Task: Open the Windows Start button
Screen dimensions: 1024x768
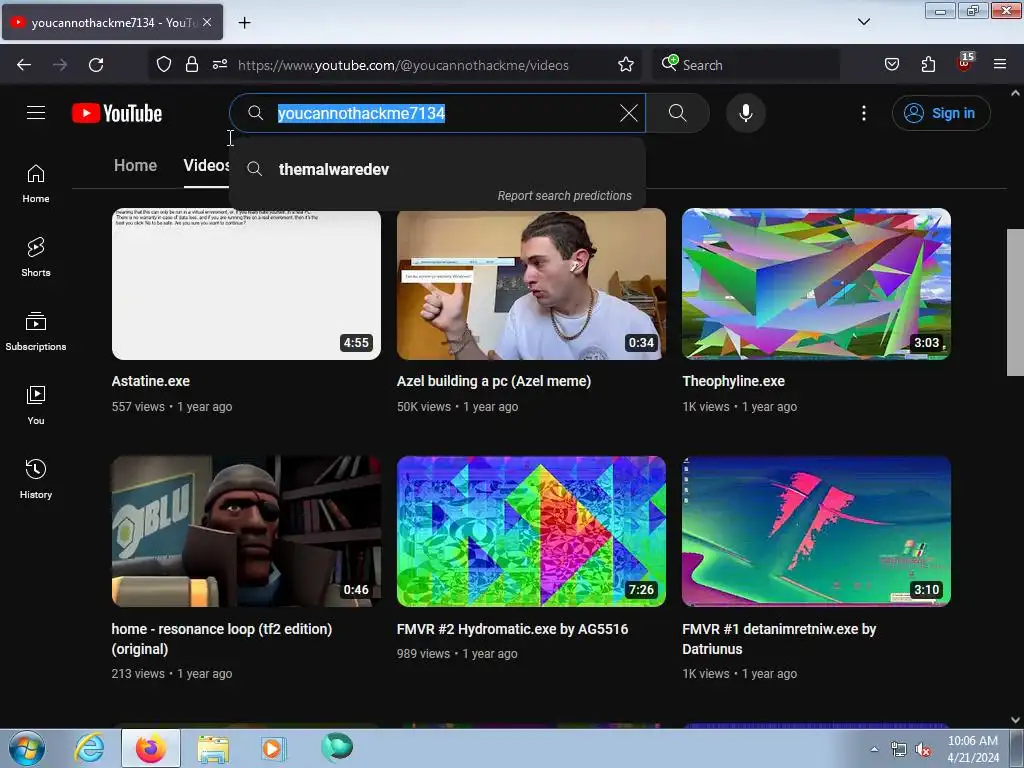Action: point(27,749)
